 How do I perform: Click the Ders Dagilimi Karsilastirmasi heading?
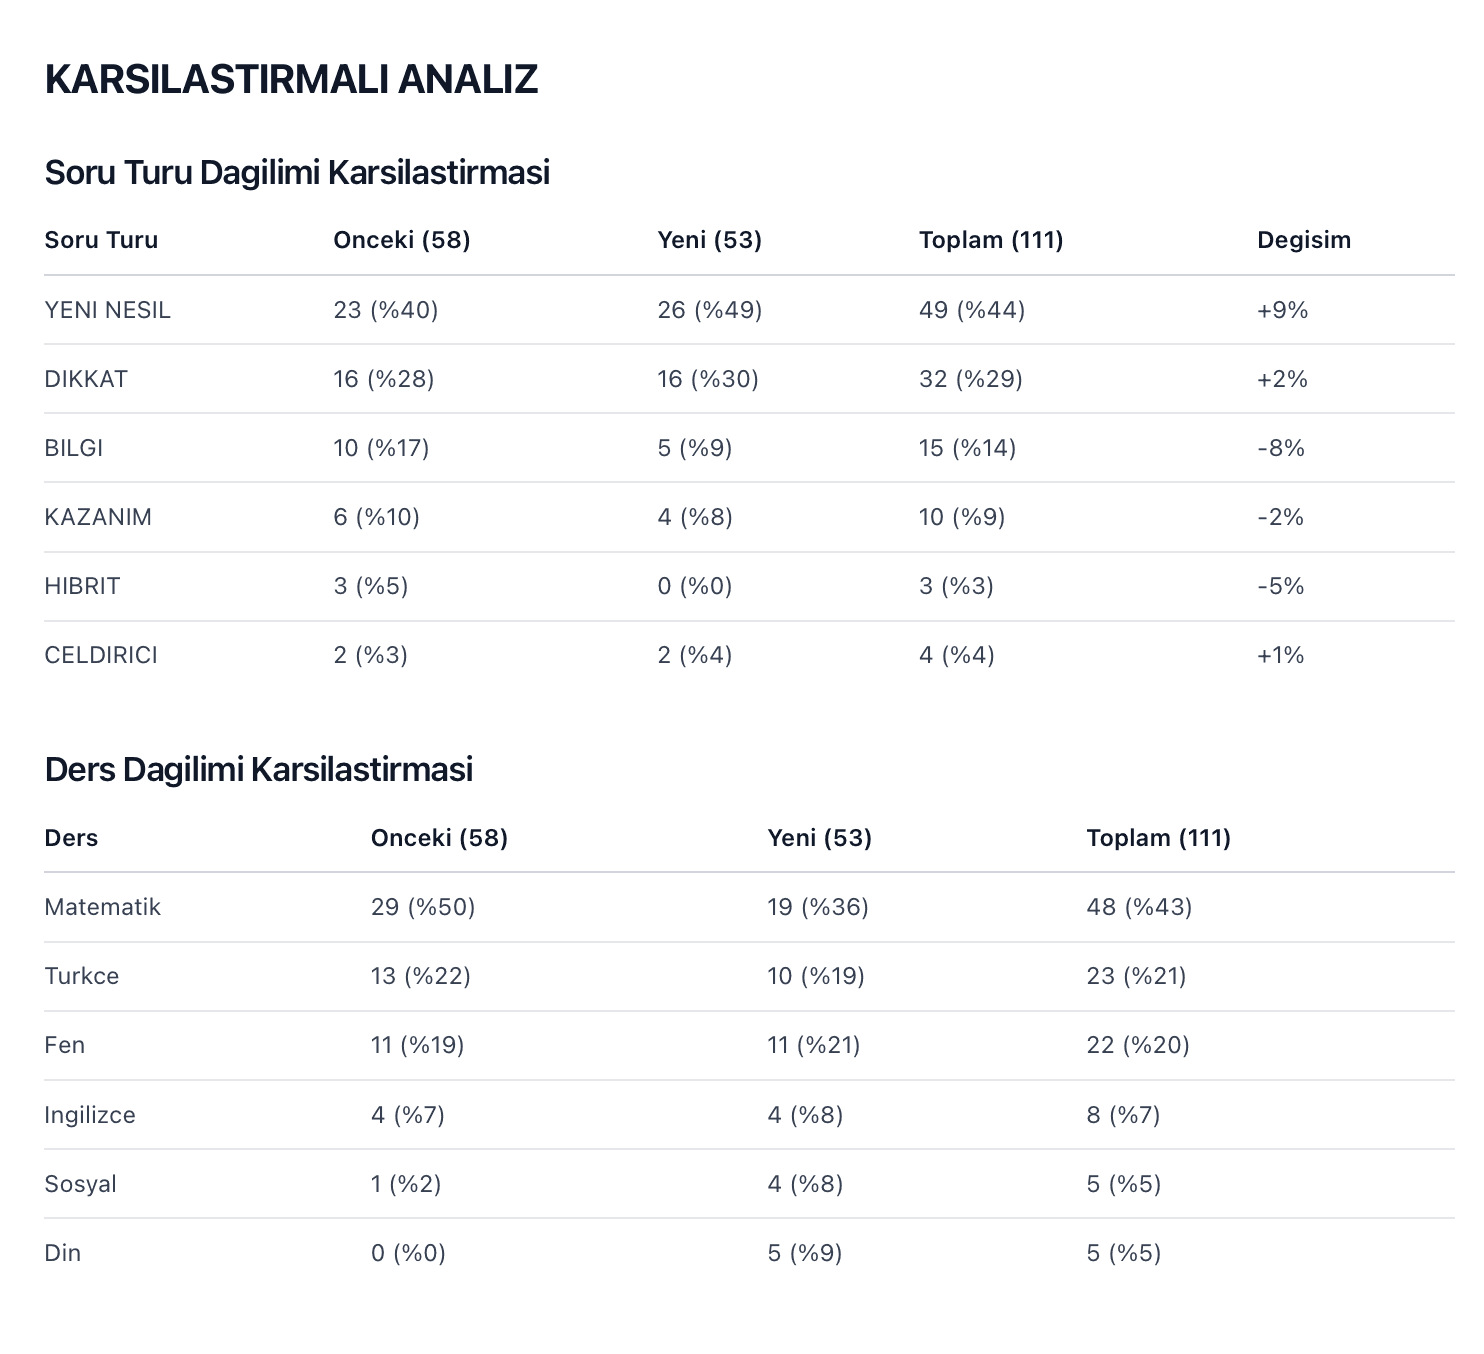(258, 770)
